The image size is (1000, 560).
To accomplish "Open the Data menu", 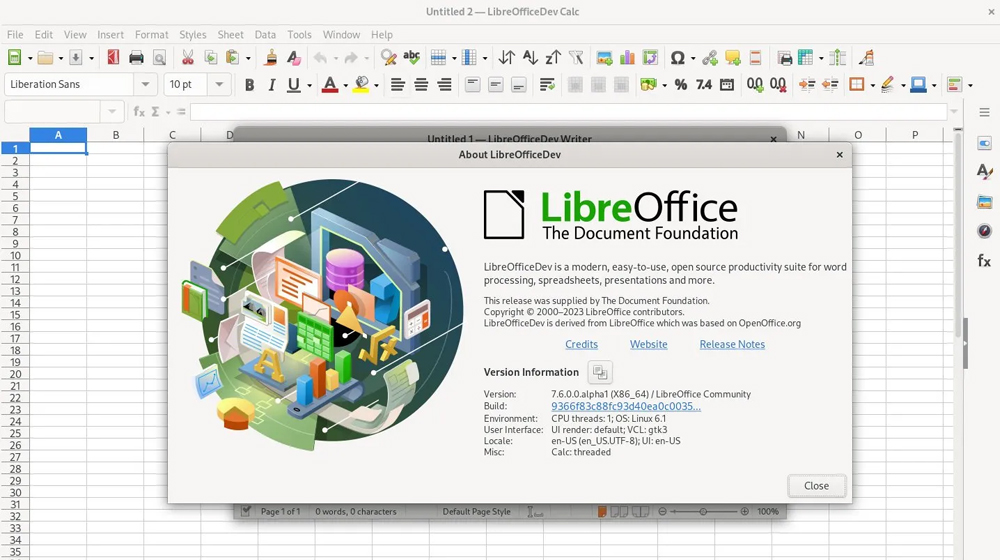I will click(x=265, y=34).
